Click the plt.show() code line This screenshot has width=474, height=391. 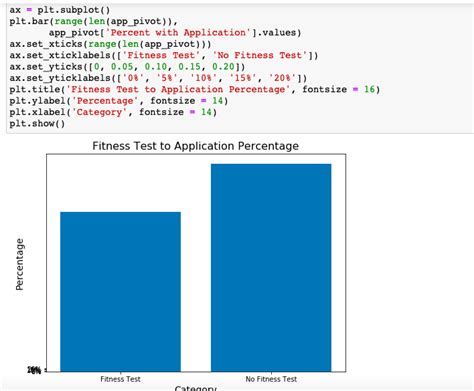pyautogui.click(x=37, y=123)
